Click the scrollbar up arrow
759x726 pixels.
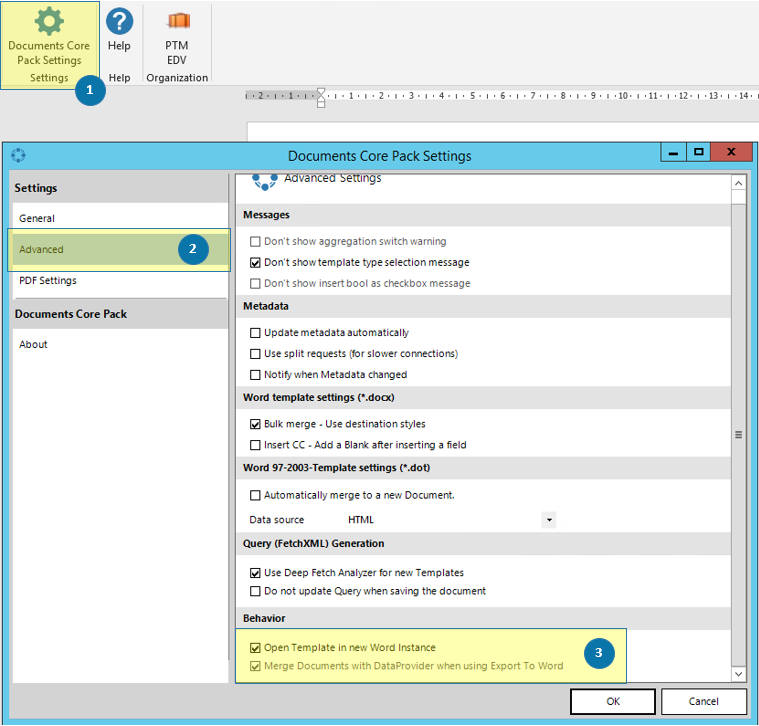(x=738, y=183)
